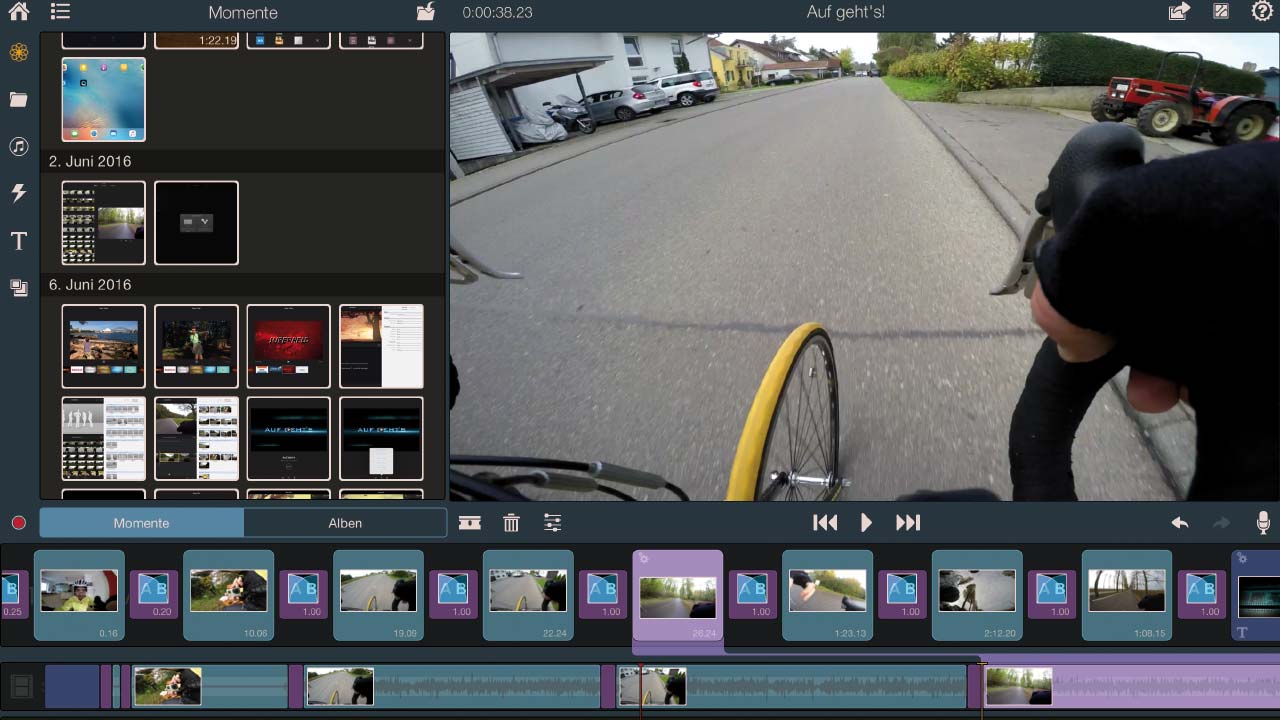The height and width of the screenshot is (720, 1280).
Task: Open the clip adjustment sliders icon
Action: [x=552, y=523]
